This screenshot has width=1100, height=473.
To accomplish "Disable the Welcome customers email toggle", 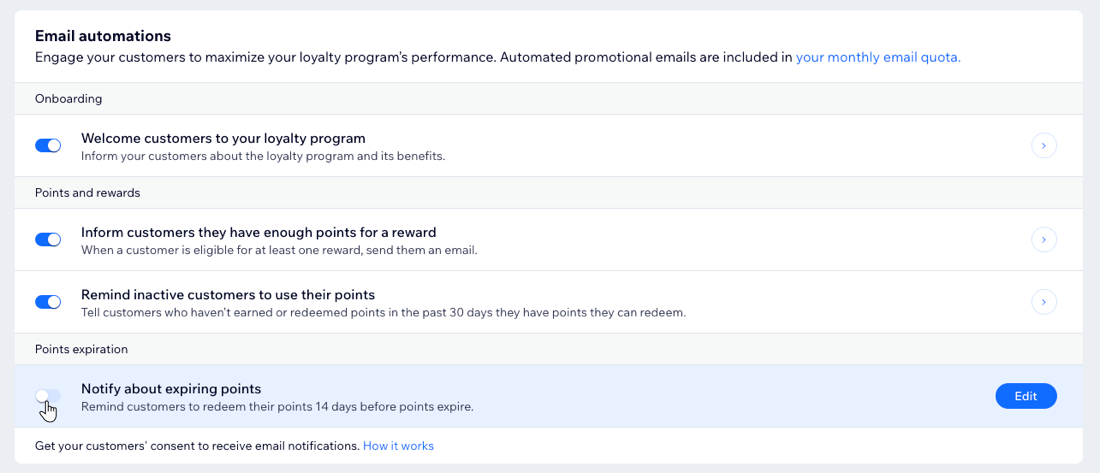I will click(x=48, y=145).
